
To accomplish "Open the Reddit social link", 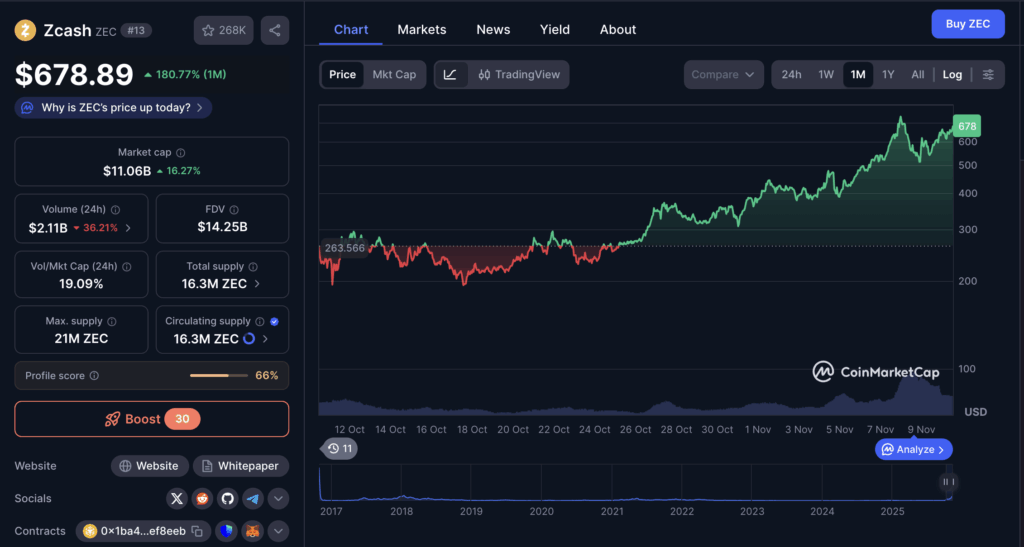I will (x=202, y=499).
